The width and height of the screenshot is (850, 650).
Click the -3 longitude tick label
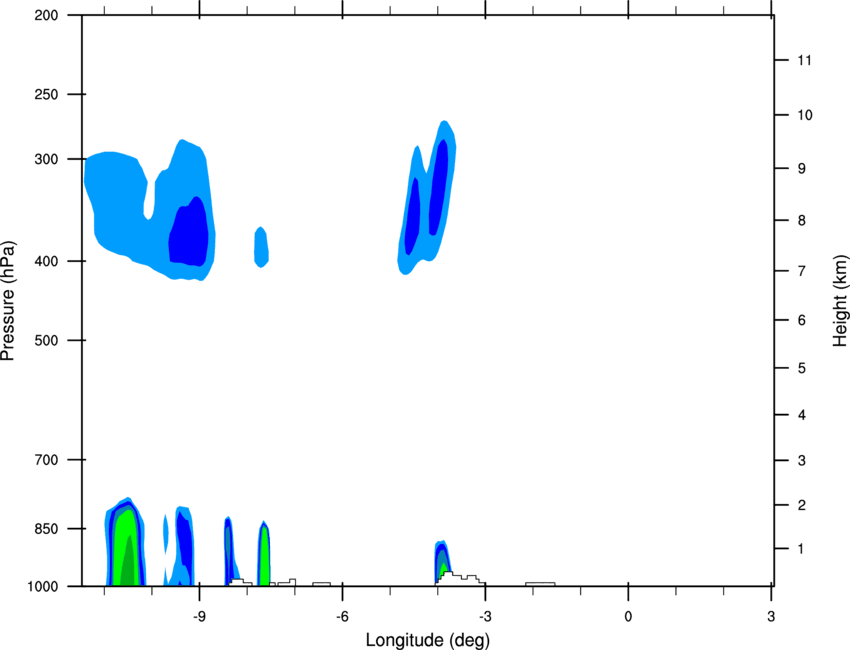485,617
